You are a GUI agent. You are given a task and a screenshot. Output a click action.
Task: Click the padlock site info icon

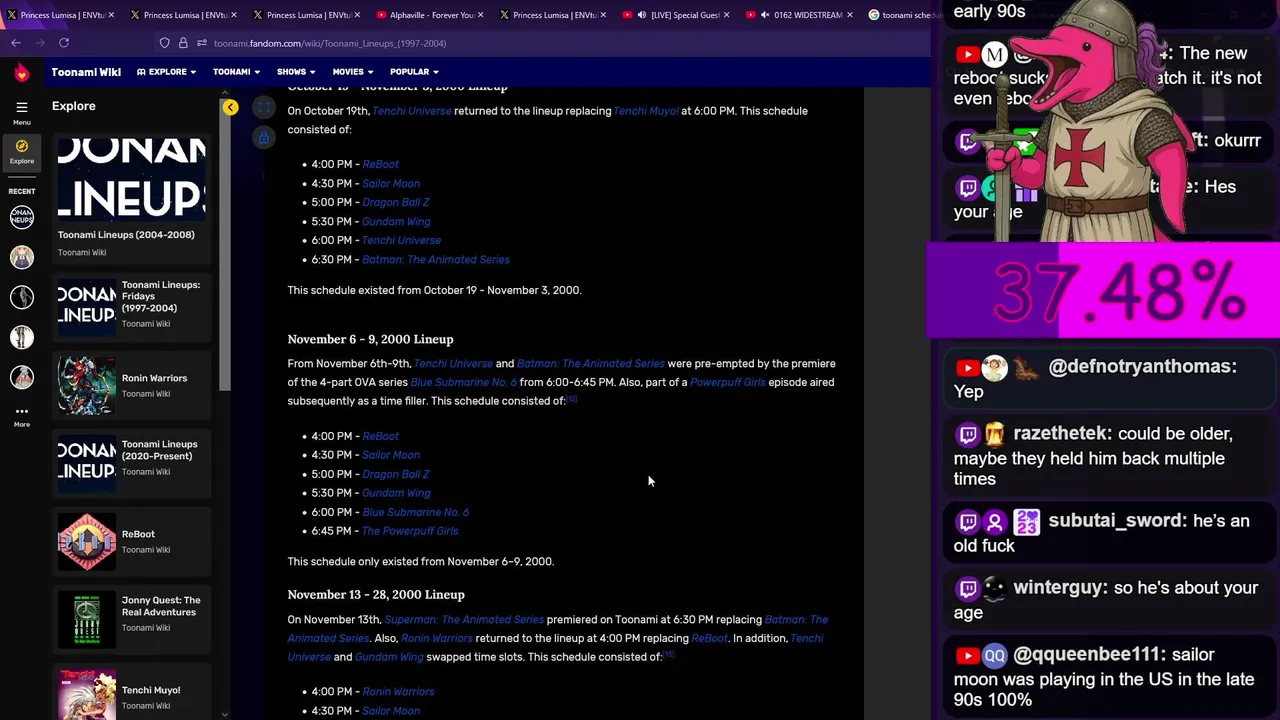pyautogui.click(x=183, y=43)
